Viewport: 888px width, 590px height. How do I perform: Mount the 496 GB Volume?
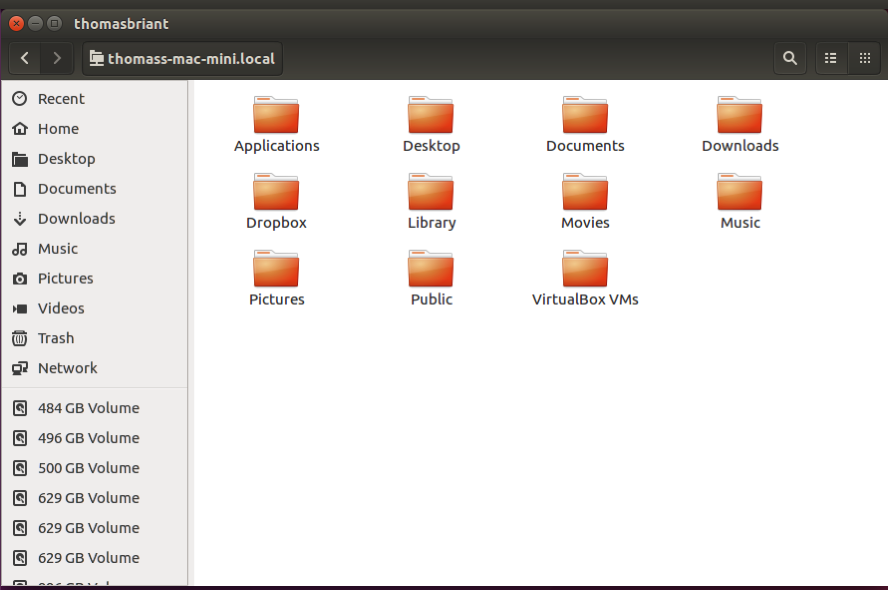click(95, 438)
